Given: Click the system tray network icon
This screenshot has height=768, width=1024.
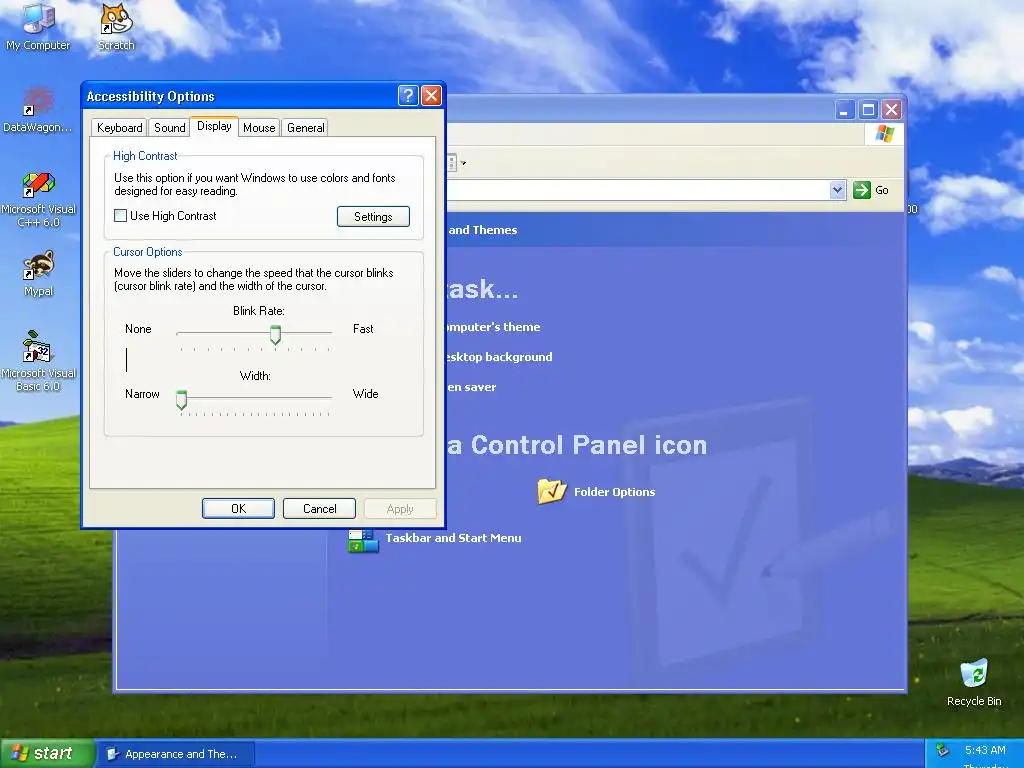Looking at the screenshot, I should tap(942, 750).
